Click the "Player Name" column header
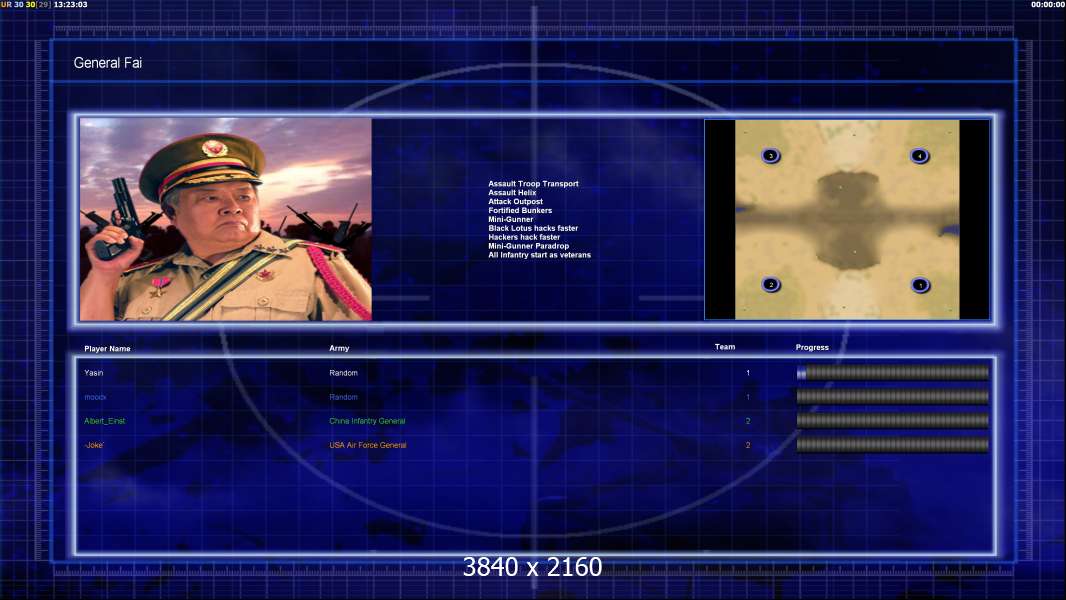This screenshot has width=1066, height=600. click(x=107, y=349)
